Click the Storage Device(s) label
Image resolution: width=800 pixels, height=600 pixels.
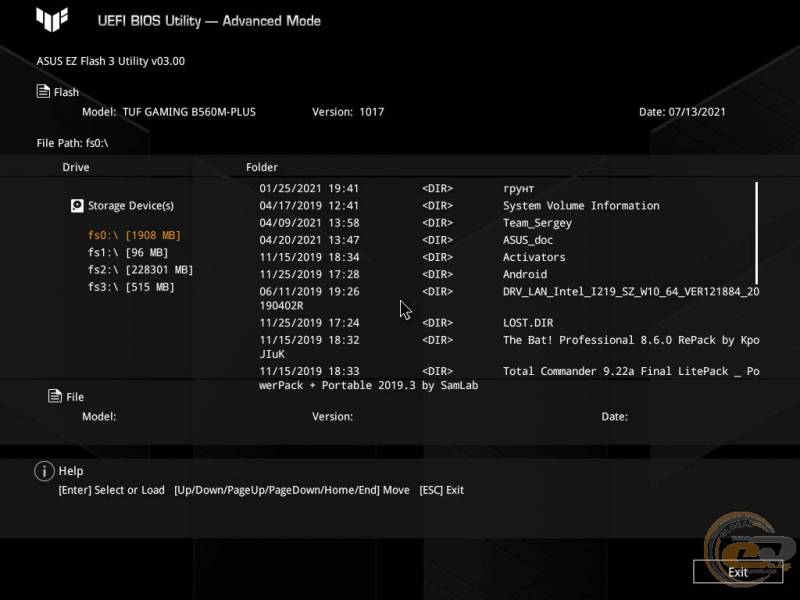pos(131,206)
